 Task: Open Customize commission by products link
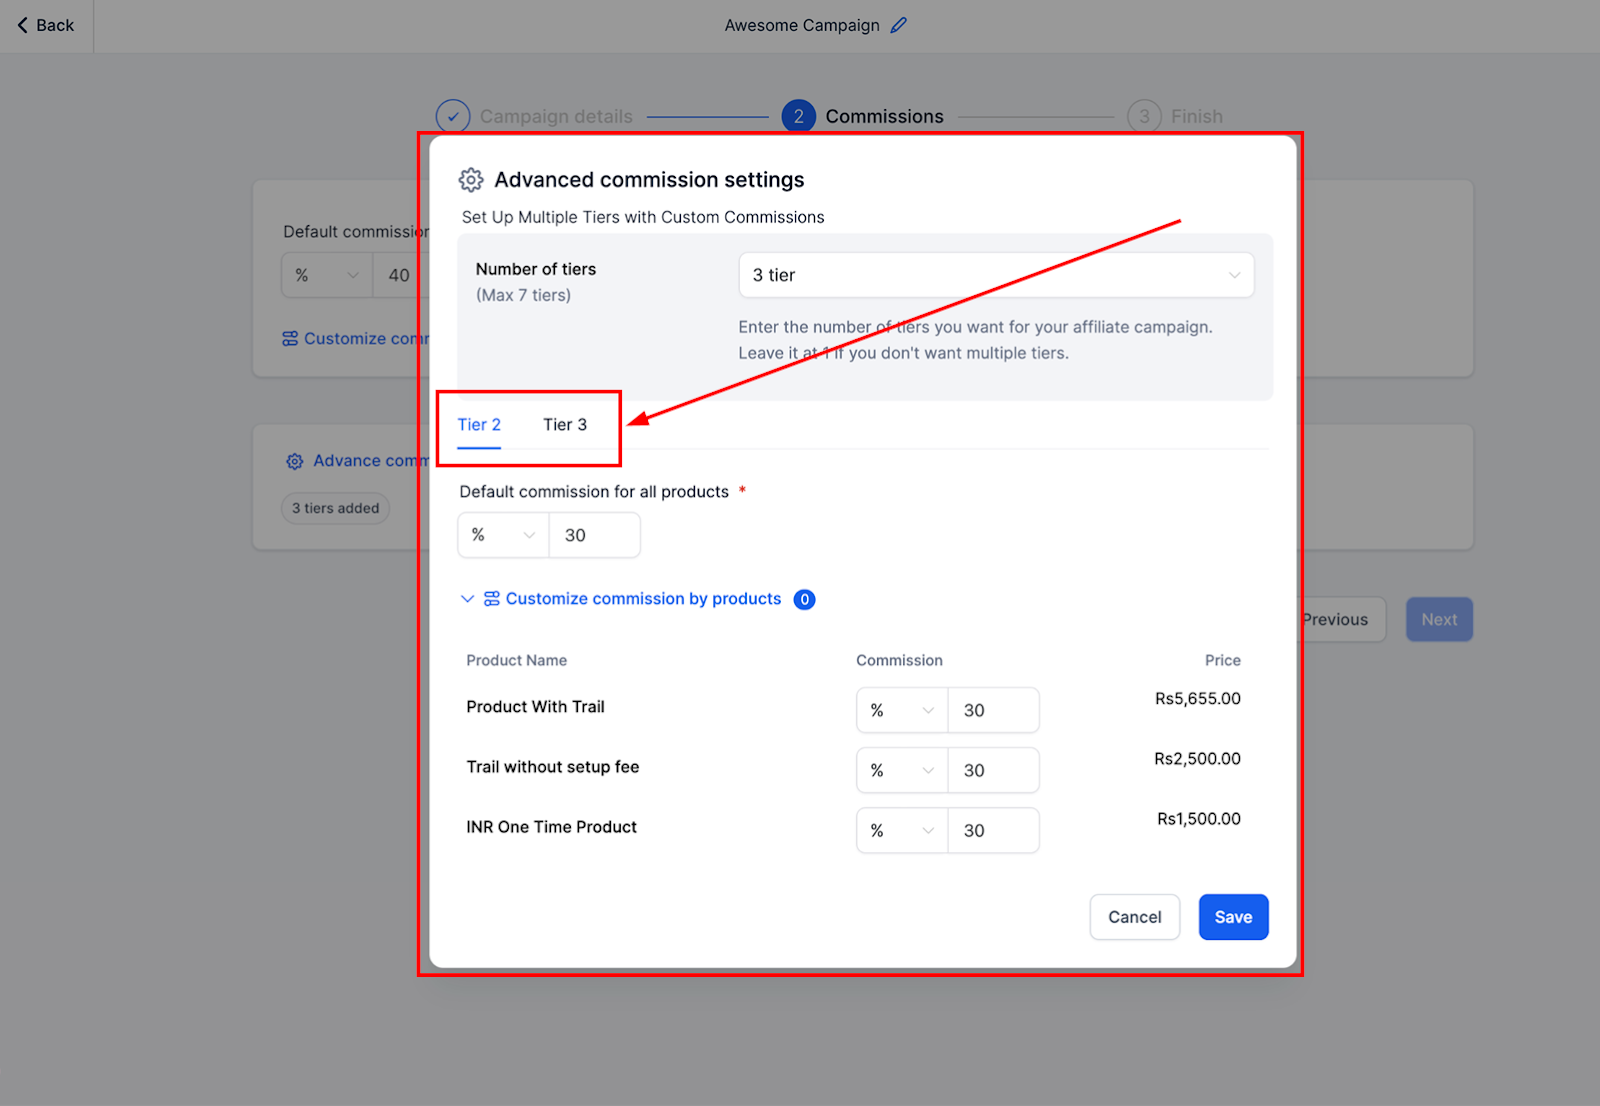point(643,599)
